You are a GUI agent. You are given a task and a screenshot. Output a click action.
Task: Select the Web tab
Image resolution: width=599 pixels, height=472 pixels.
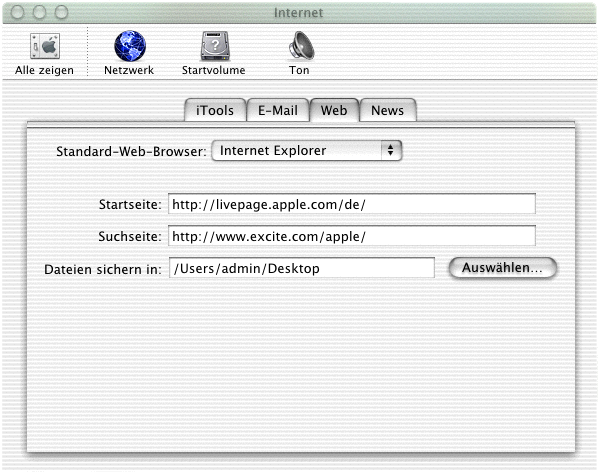point(334,110)
